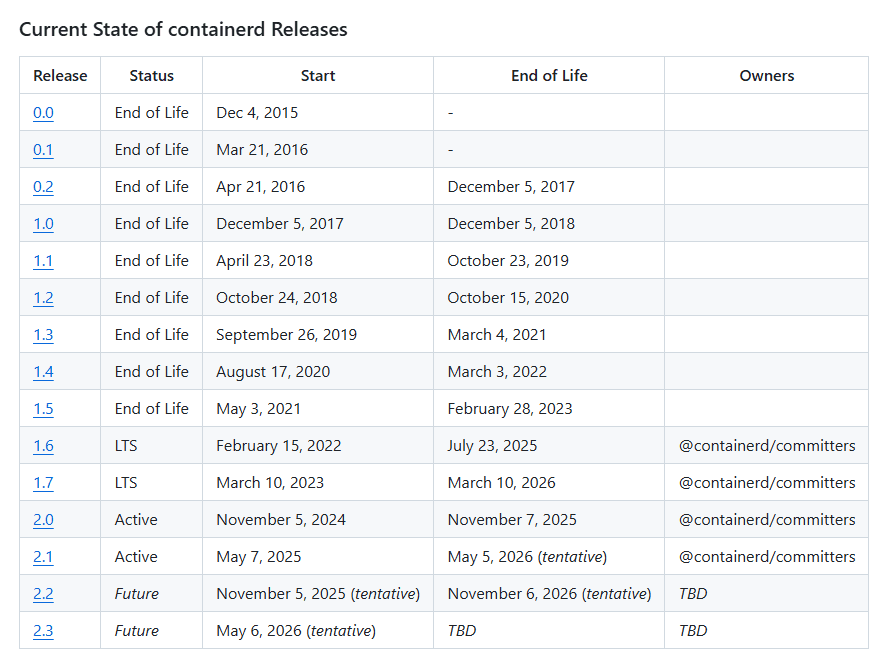Open the 1.6 LTS release link

(43, 446)
